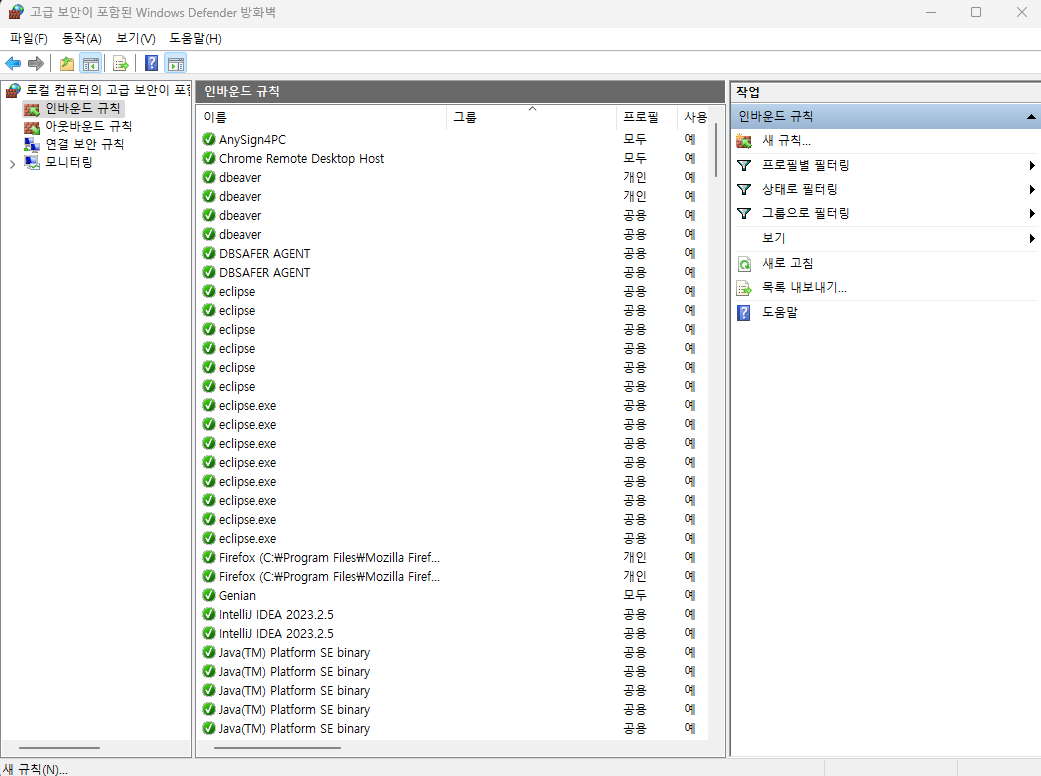Open the 동작(A) menu

(82, 39)
